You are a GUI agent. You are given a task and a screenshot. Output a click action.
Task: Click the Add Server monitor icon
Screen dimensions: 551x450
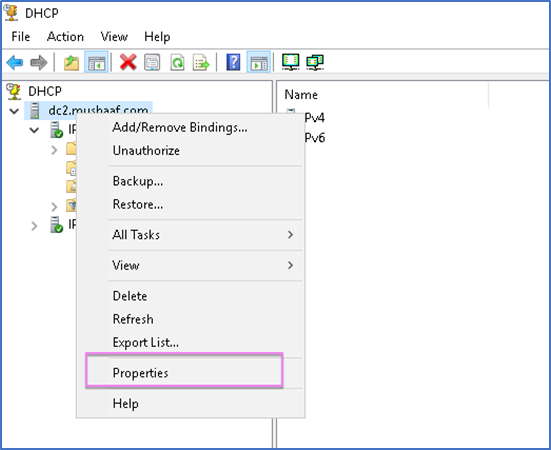pyautogui.click(x=291, y=62)
